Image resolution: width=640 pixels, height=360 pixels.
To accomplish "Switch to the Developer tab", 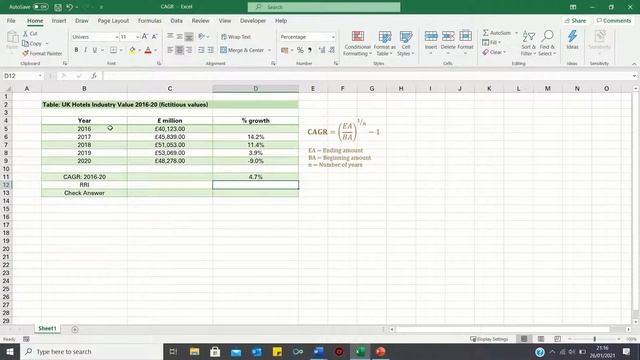I will point(253,20).
